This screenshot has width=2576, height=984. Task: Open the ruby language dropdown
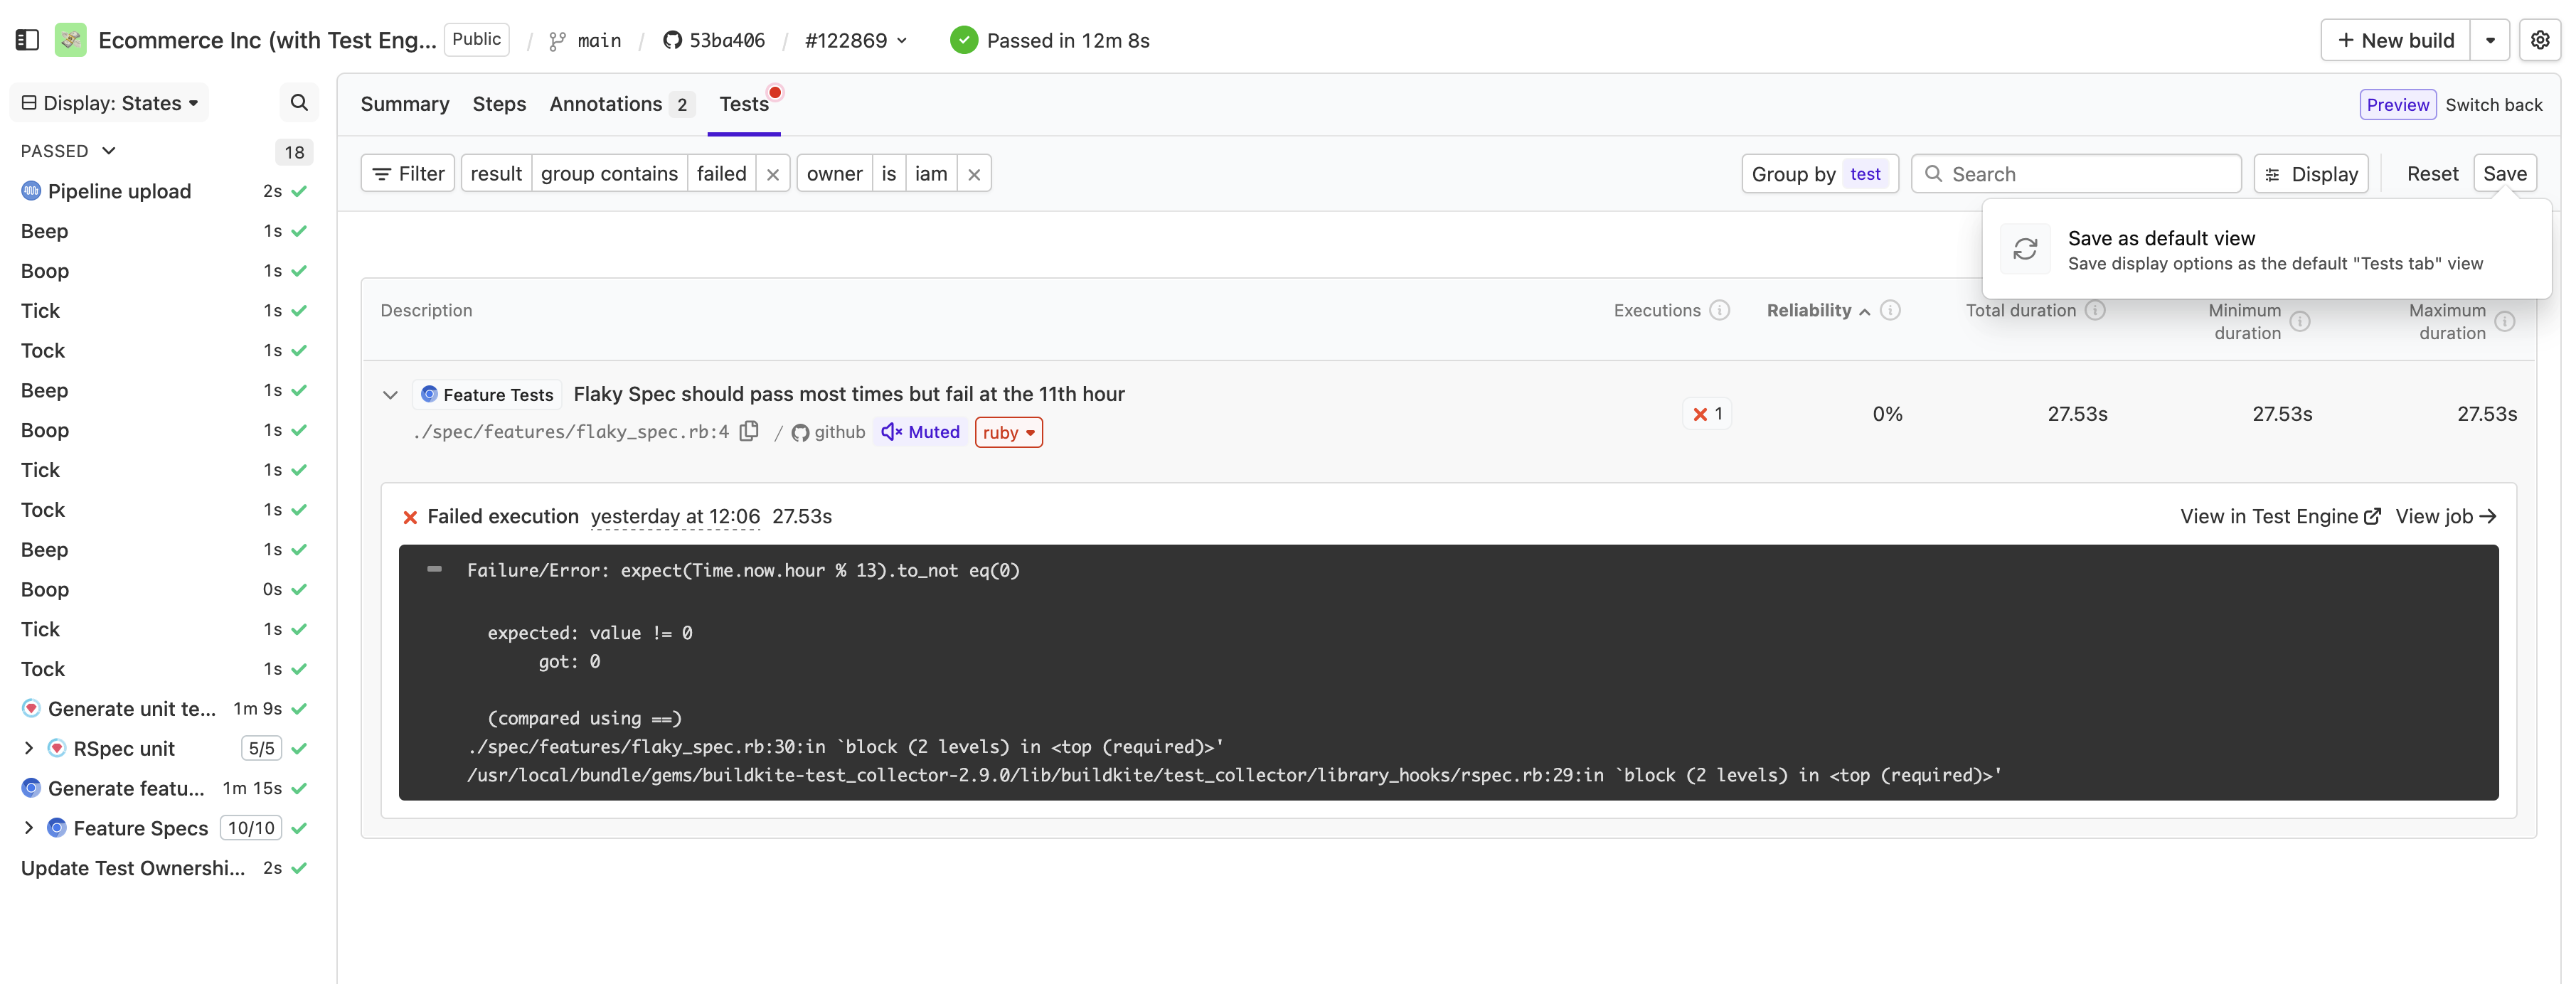[1008, 432]
